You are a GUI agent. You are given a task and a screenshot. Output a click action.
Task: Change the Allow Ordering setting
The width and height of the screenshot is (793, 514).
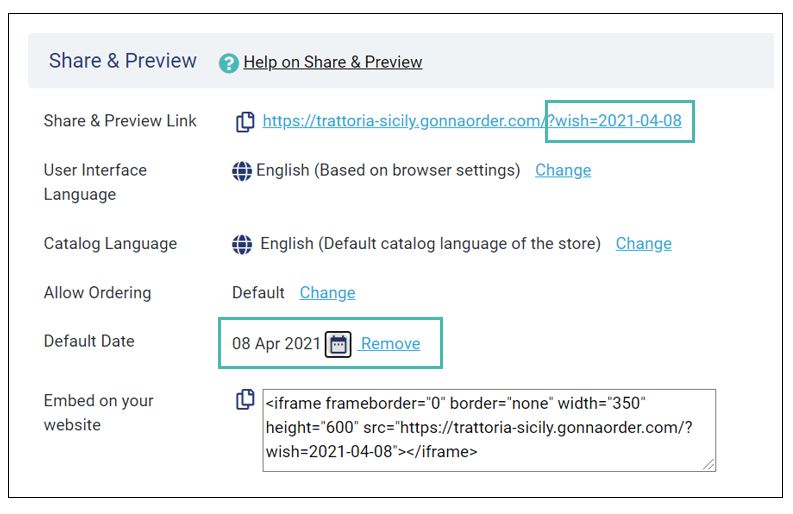pos(327,292)
